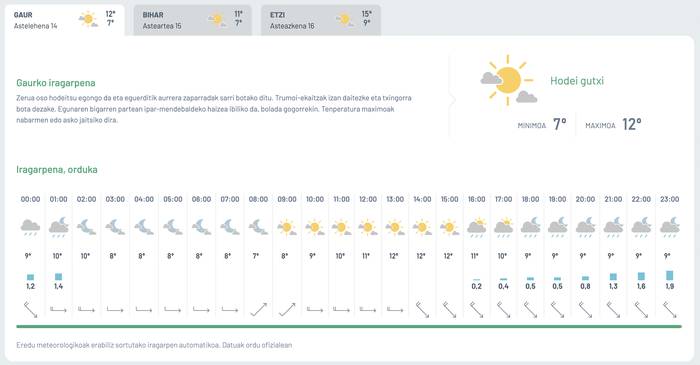Screen dimensions: 700x365
Task: Click the sun icon in BIHAR tab
Action: coord(217,20)
